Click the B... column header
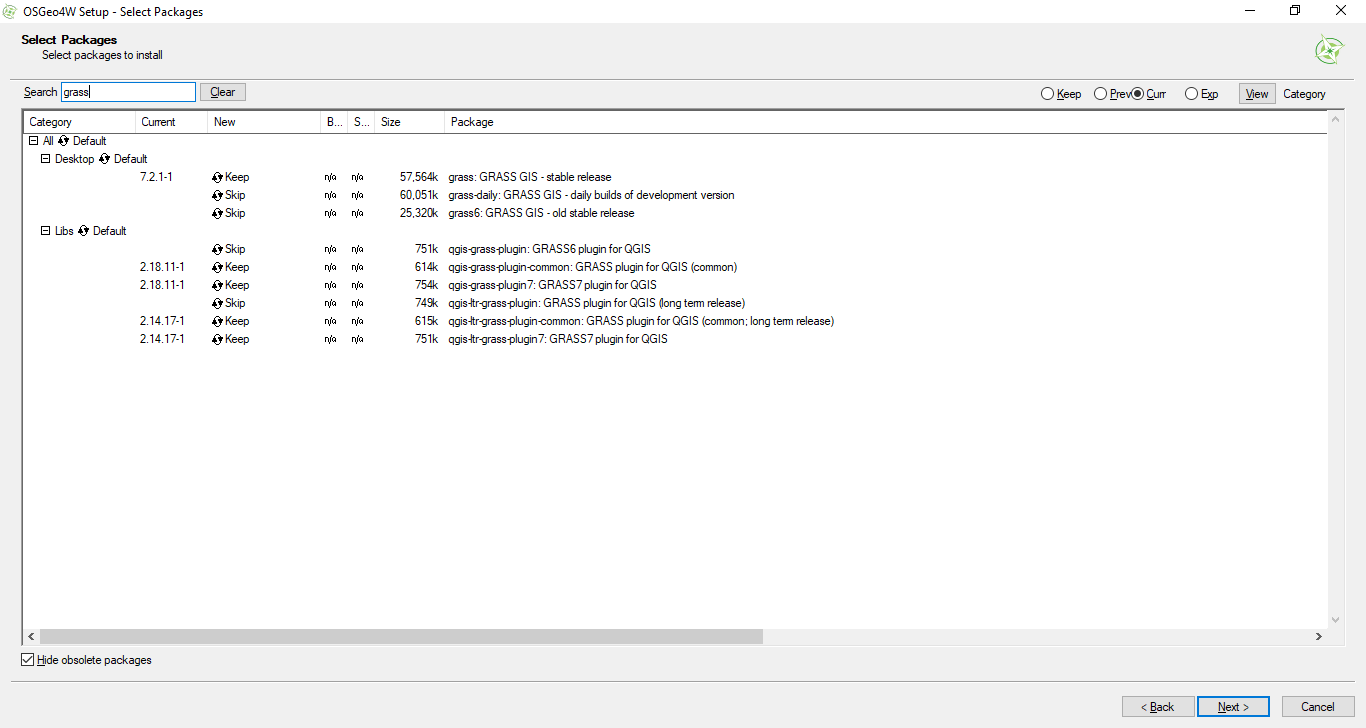The width and height of the screenshot is (1366, 728). (x=334, y=122)
